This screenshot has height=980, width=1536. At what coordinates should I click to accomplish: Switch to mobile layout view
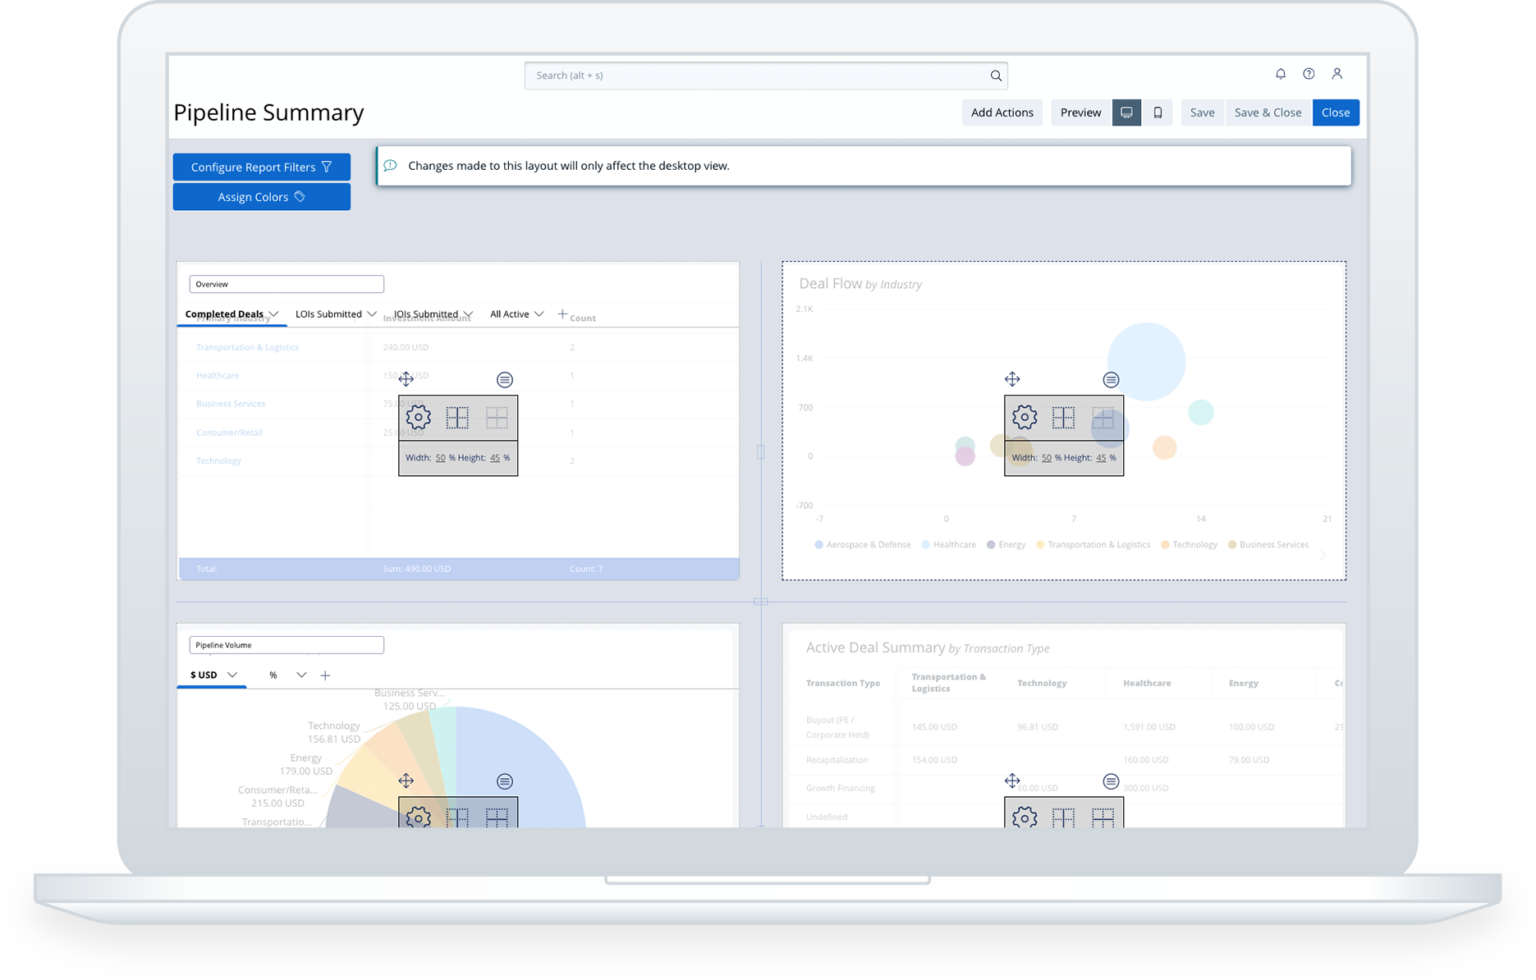1158,113
